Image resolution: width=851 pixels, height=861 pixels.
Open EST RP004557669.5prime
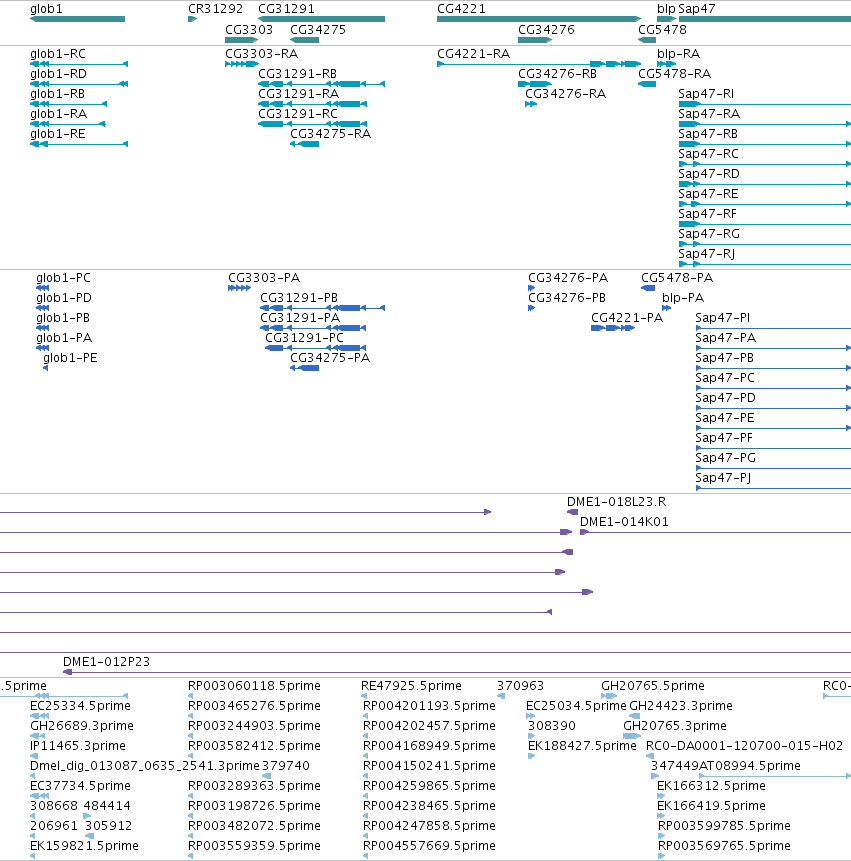(429, 846)
